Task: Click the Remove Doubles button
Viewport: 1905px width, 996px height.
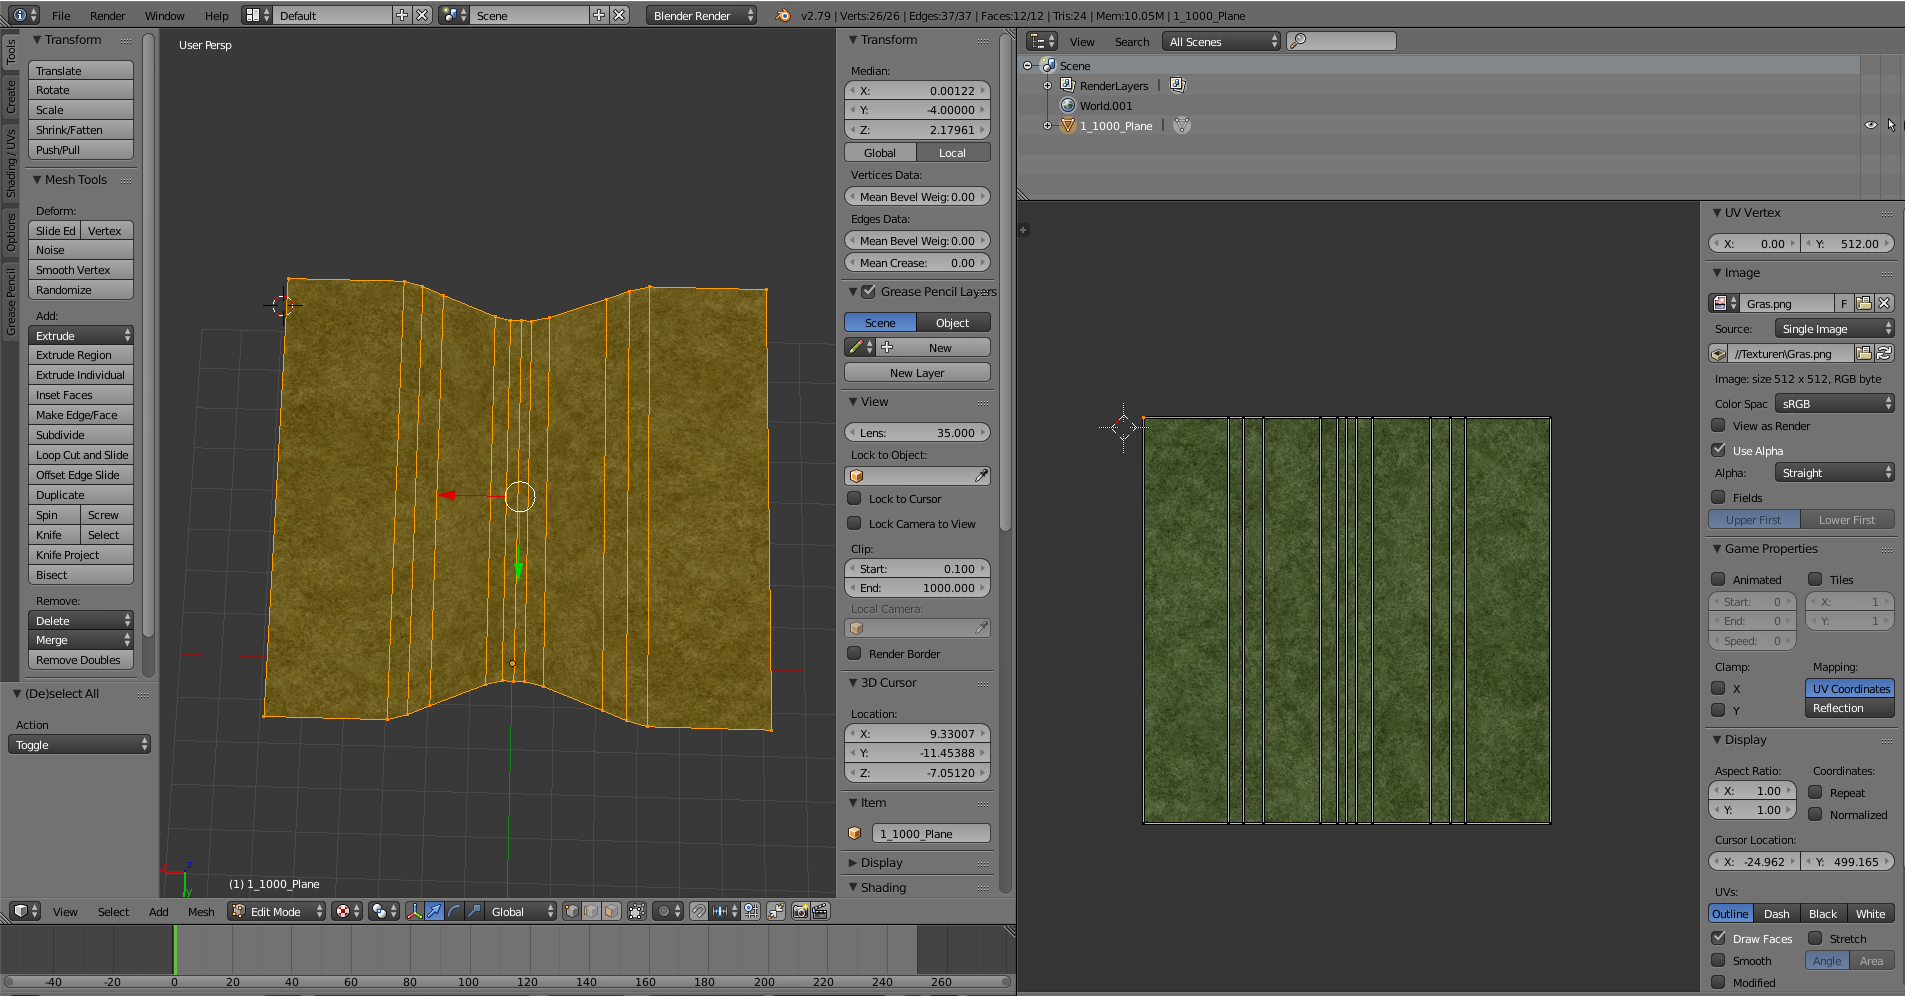Action: coord(79,660)
